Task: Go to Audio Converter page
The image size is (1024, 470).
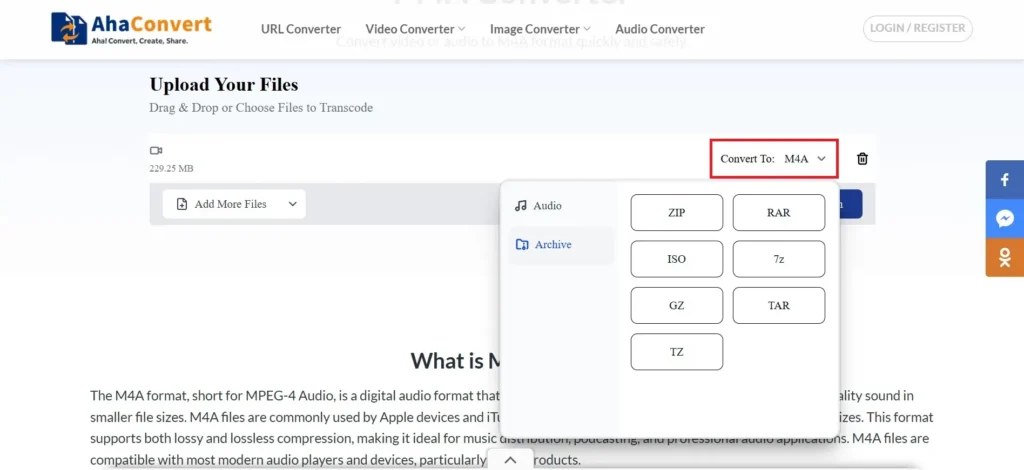Action: [x=660, y=29]
